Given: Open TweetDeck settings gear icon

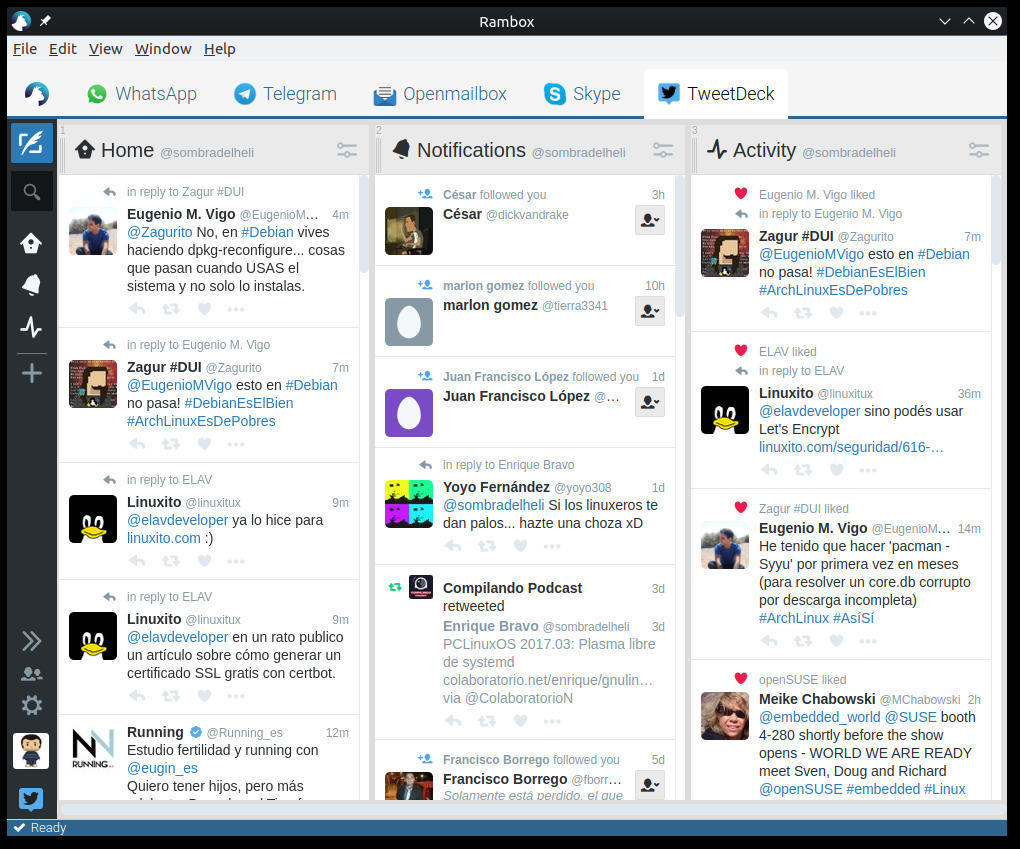Looking at the screenshot, I should coord(31,705).
